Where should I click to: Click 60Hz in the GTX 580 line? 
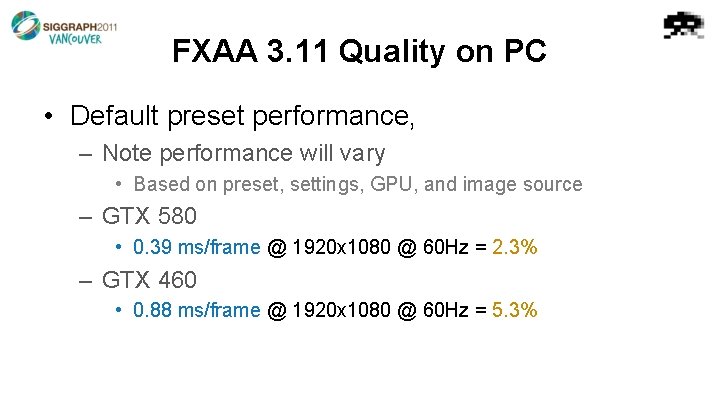point(445,247)
